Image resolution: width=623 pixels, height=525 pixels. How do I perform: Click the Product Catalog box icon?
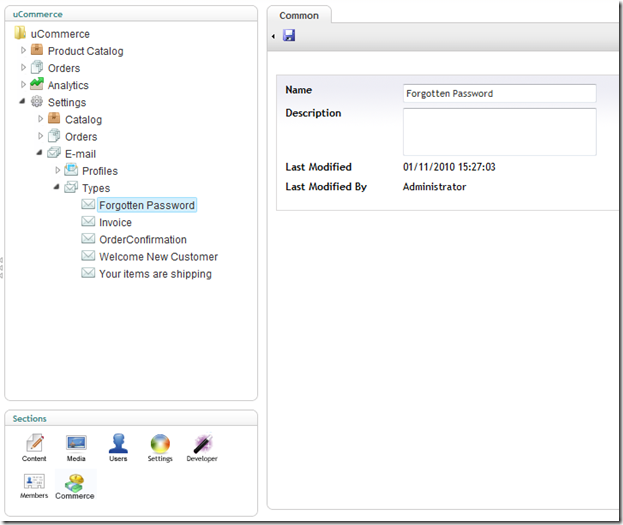pos(37,50)
